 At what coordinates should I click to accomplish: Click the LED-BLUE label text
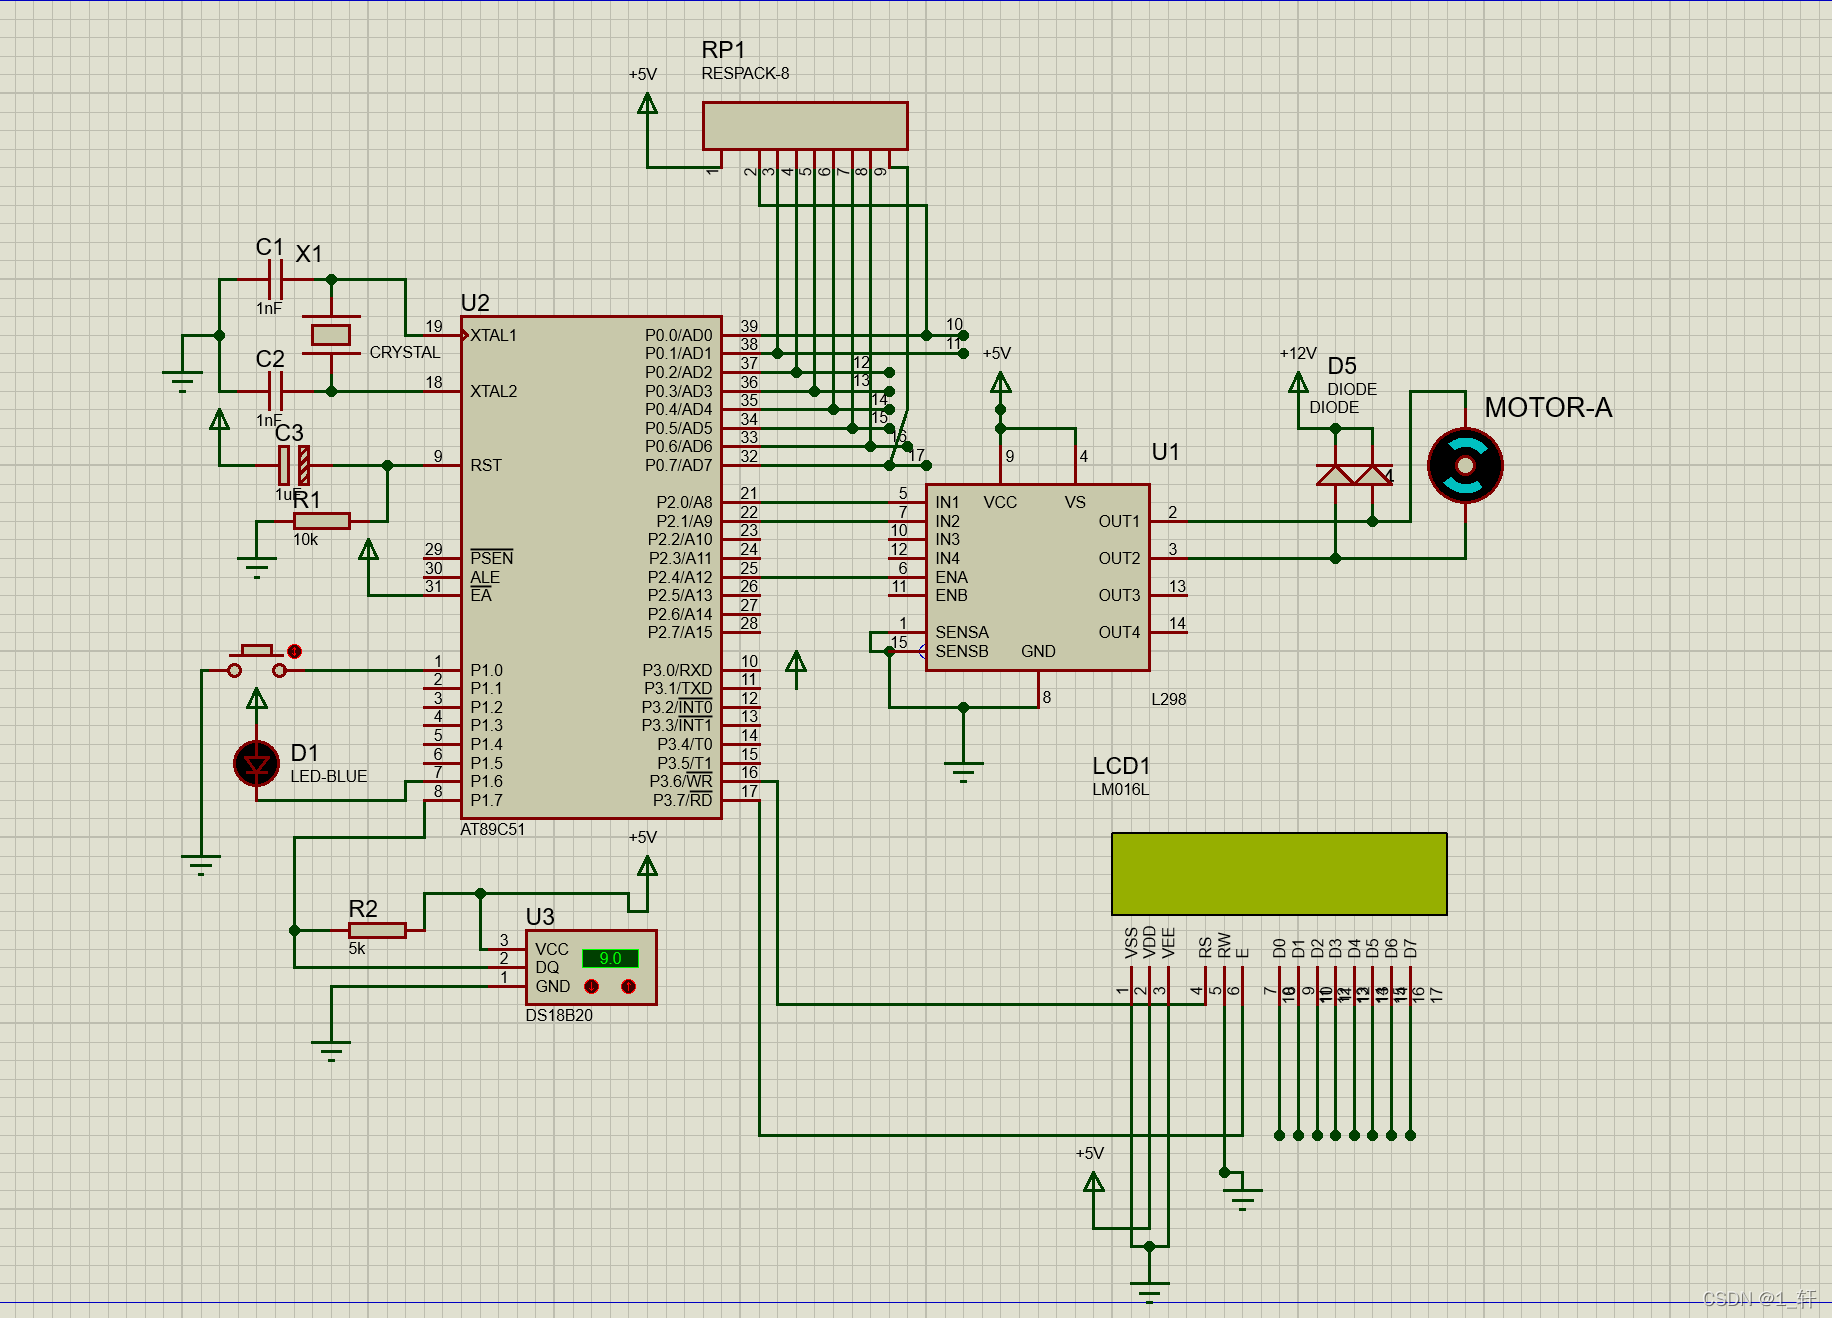tap(328, 776)
